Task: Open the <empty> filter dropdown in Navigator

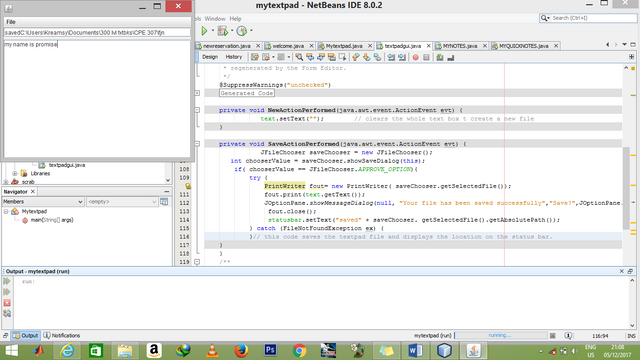Action: (122, 202)
